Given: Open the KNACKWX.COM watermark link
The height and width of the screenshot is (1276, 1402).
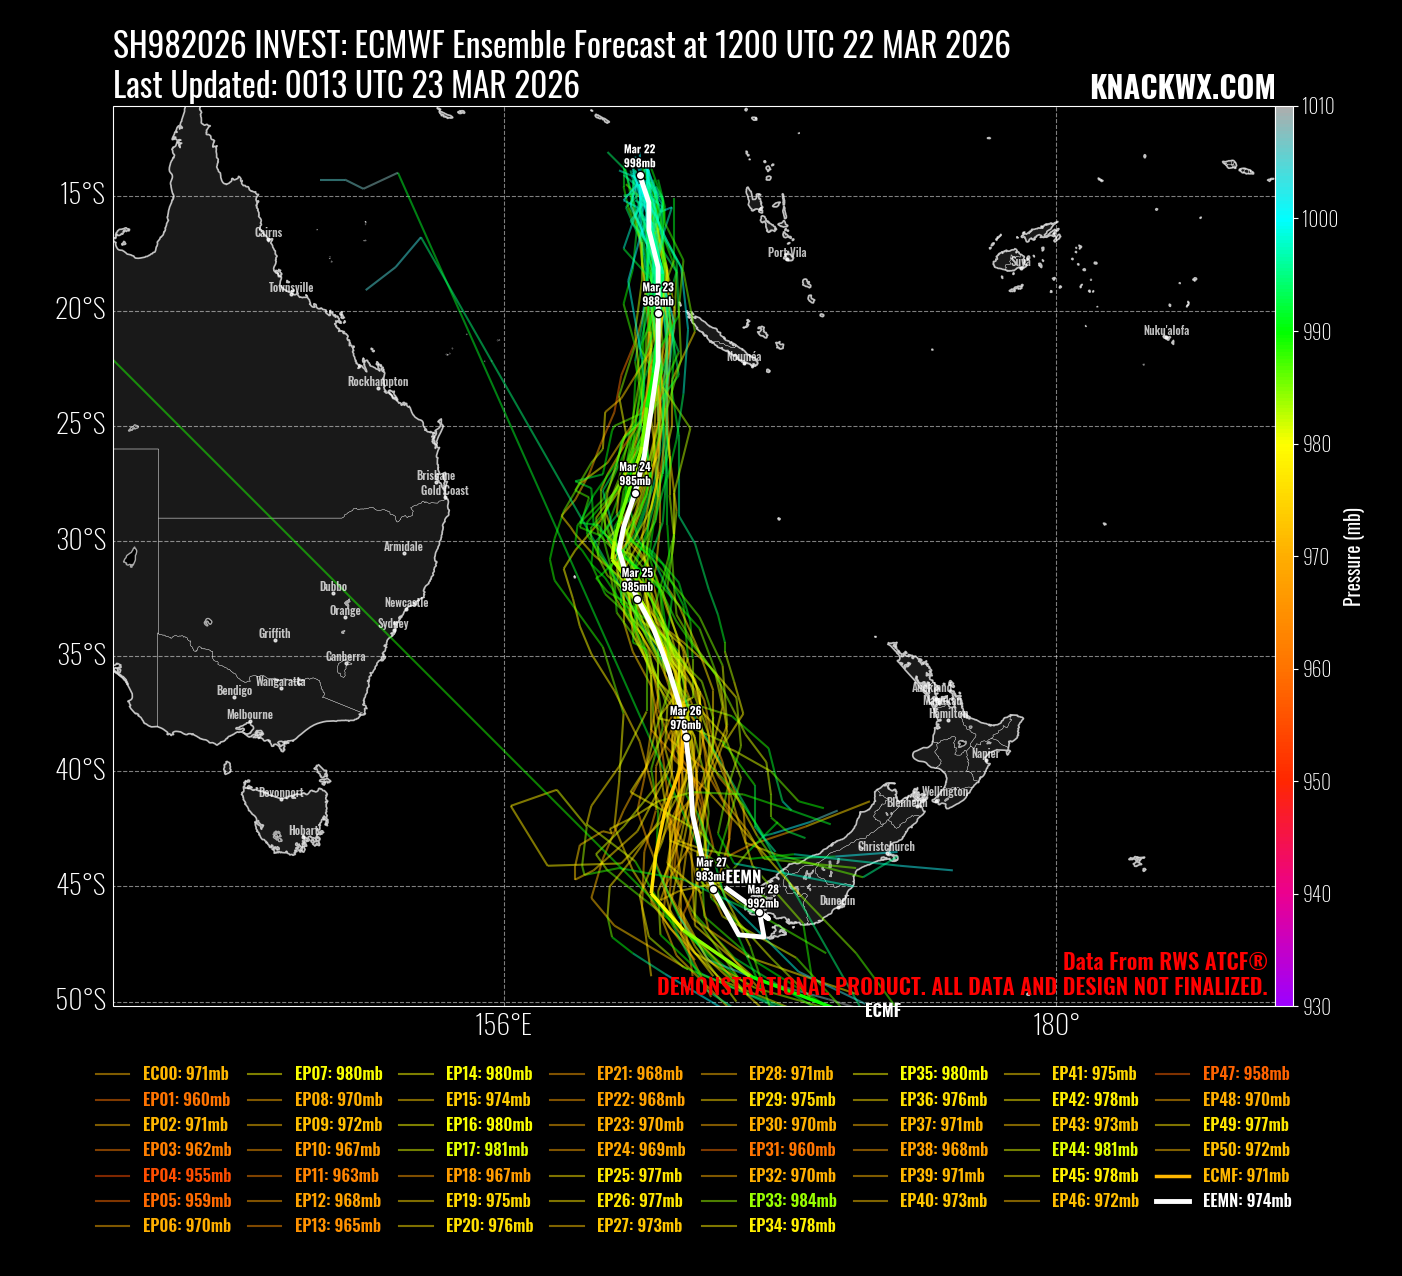Looking at the screenshot, I should click(1182, 87).
